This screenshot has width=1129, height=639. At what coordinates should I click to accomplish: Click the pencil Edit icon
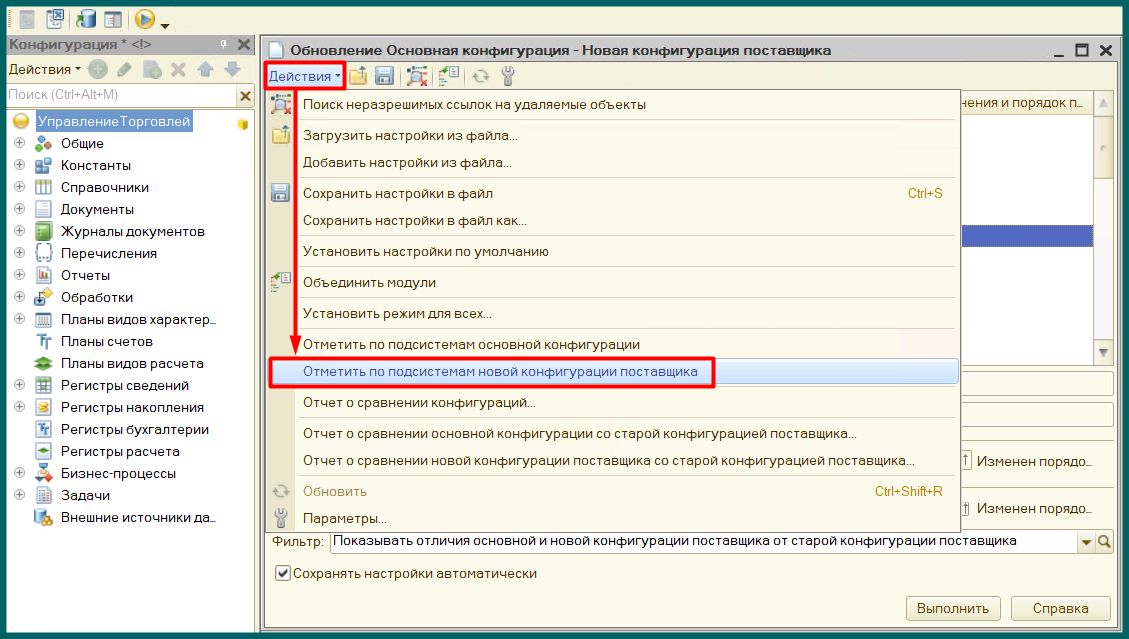125,69
